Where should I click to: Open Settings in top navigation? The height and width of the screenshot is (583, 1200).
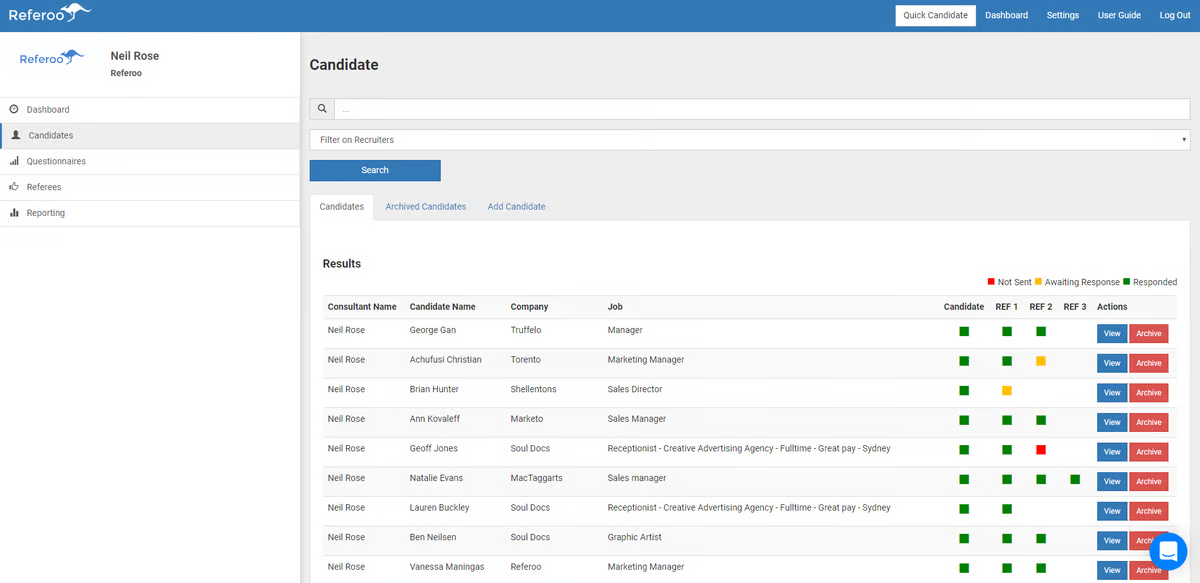[1063, 15]
